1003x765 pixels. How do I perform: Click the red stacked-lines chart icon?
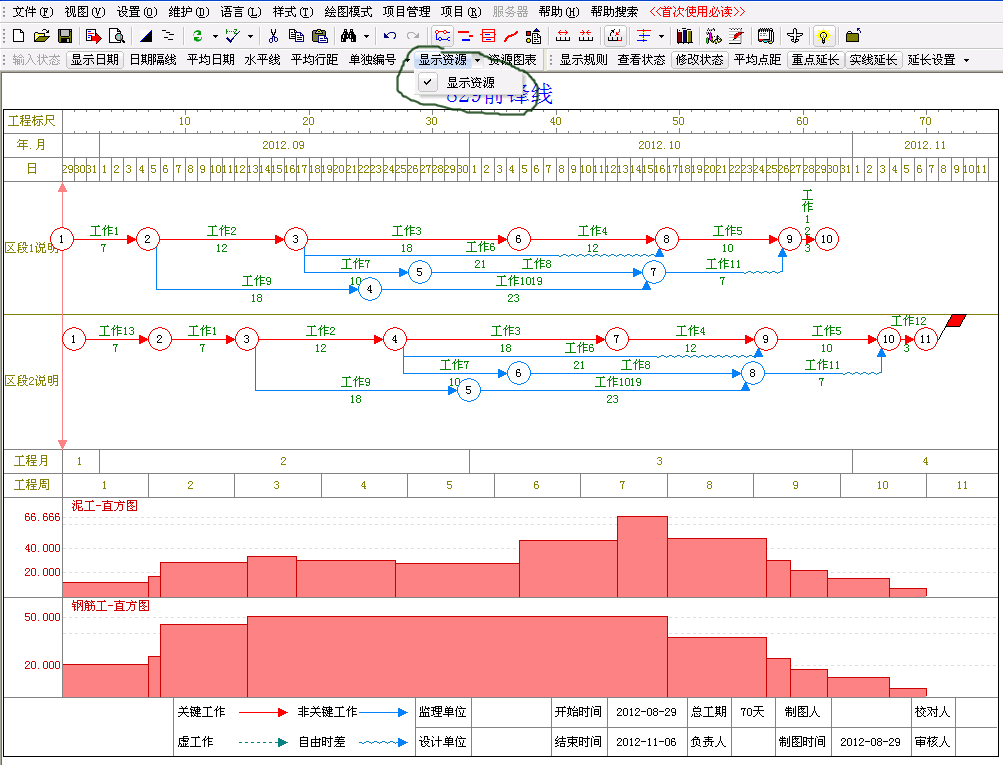[x=488, y=36]
